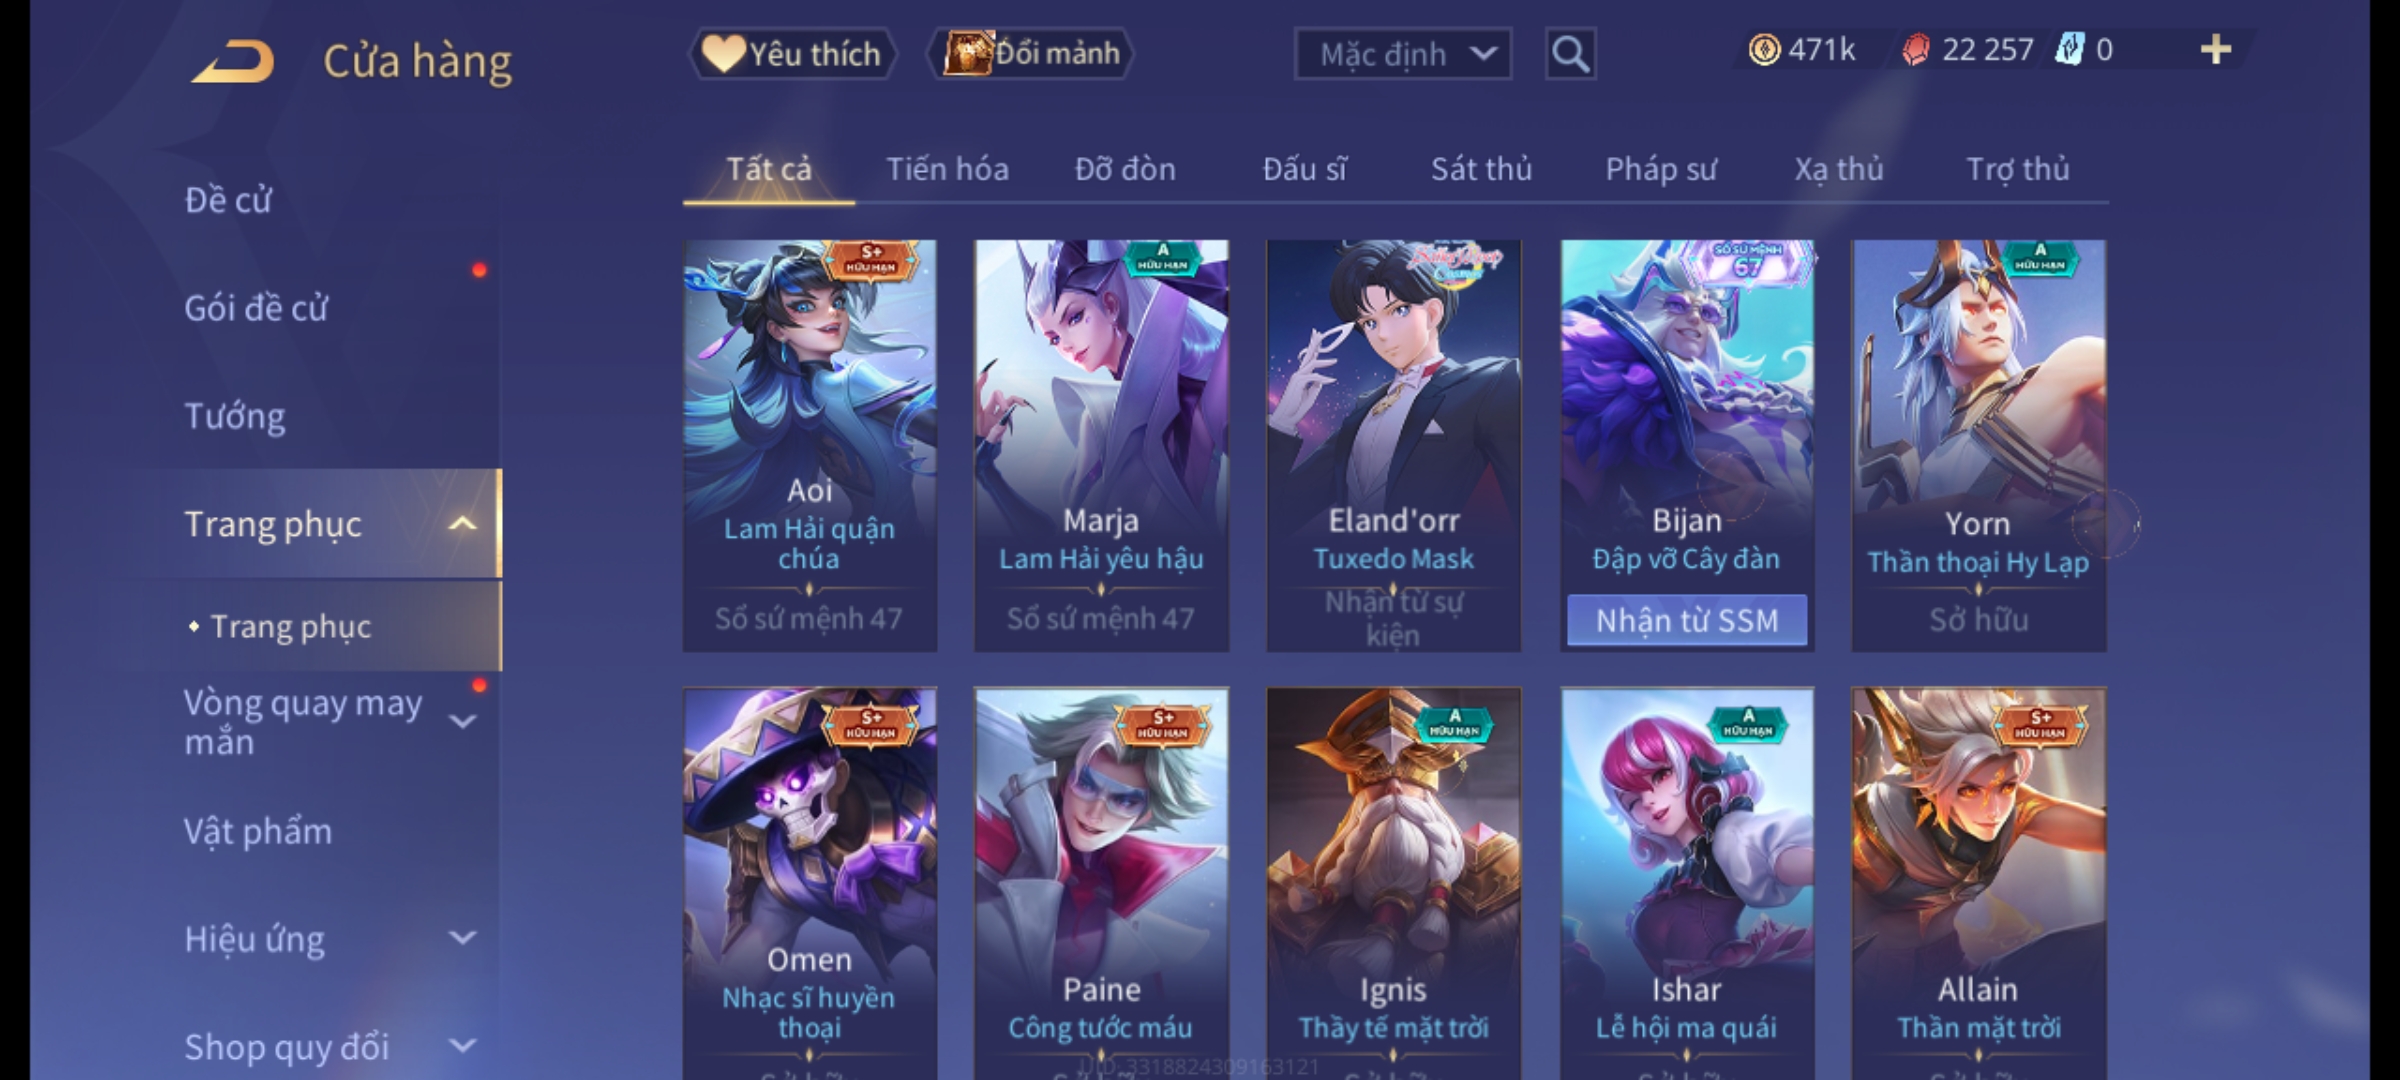Tap the red ruby currency icon
The height and width of the screenshot is (1080, 2400).
1915,49
